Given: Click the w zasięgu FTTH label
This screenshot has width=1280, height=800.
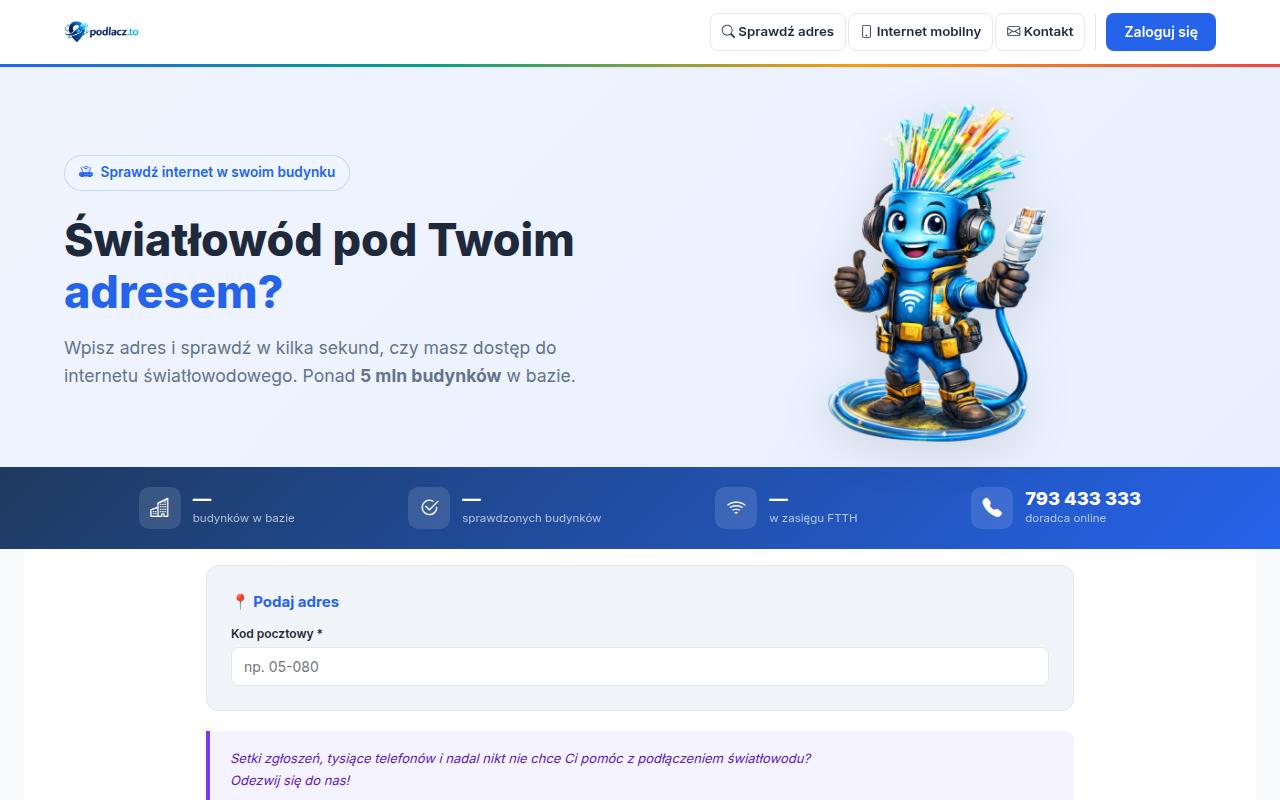Looking at the screenshot, I should (813, 519).
